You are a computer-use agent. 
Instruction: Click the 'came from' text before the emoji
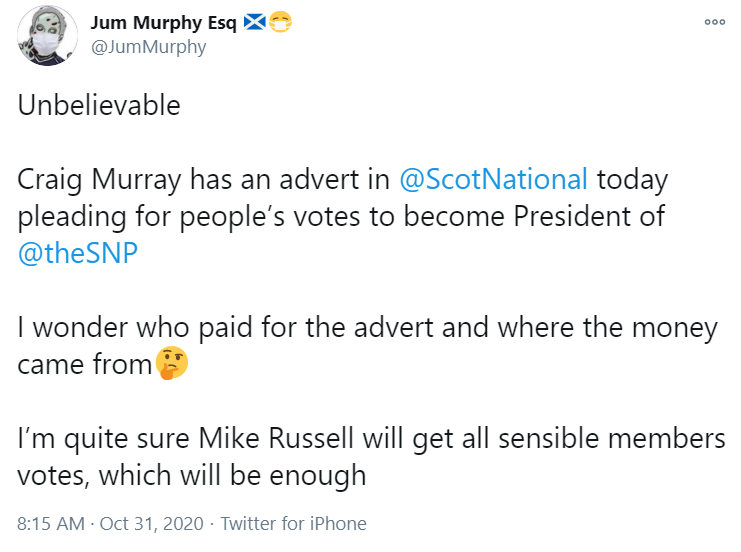[x=84, y=365]
